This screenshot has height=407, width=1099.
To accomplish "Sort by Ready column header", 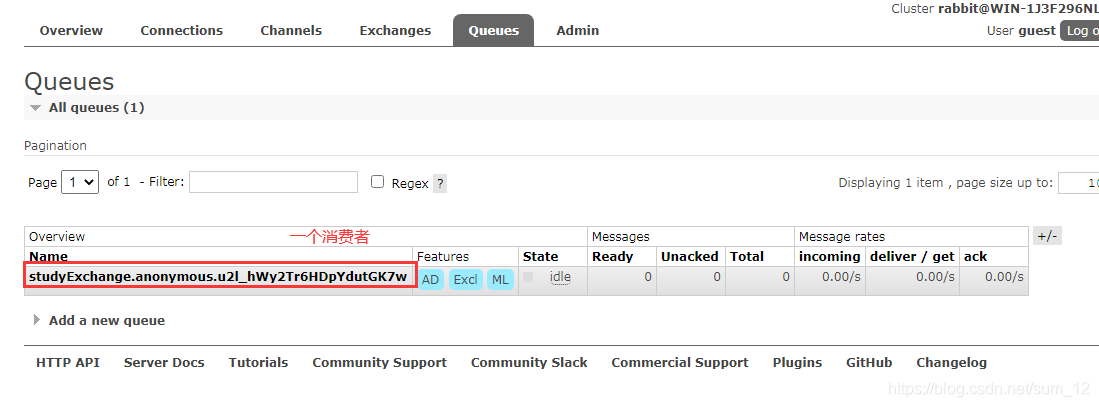I will (613, 256).
